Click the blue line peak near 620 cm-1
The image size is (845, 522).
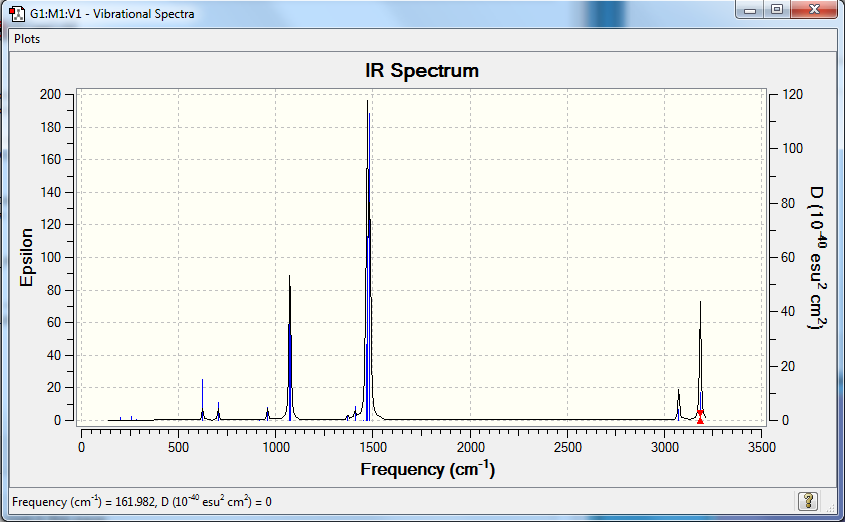click(x=203, y=400)
